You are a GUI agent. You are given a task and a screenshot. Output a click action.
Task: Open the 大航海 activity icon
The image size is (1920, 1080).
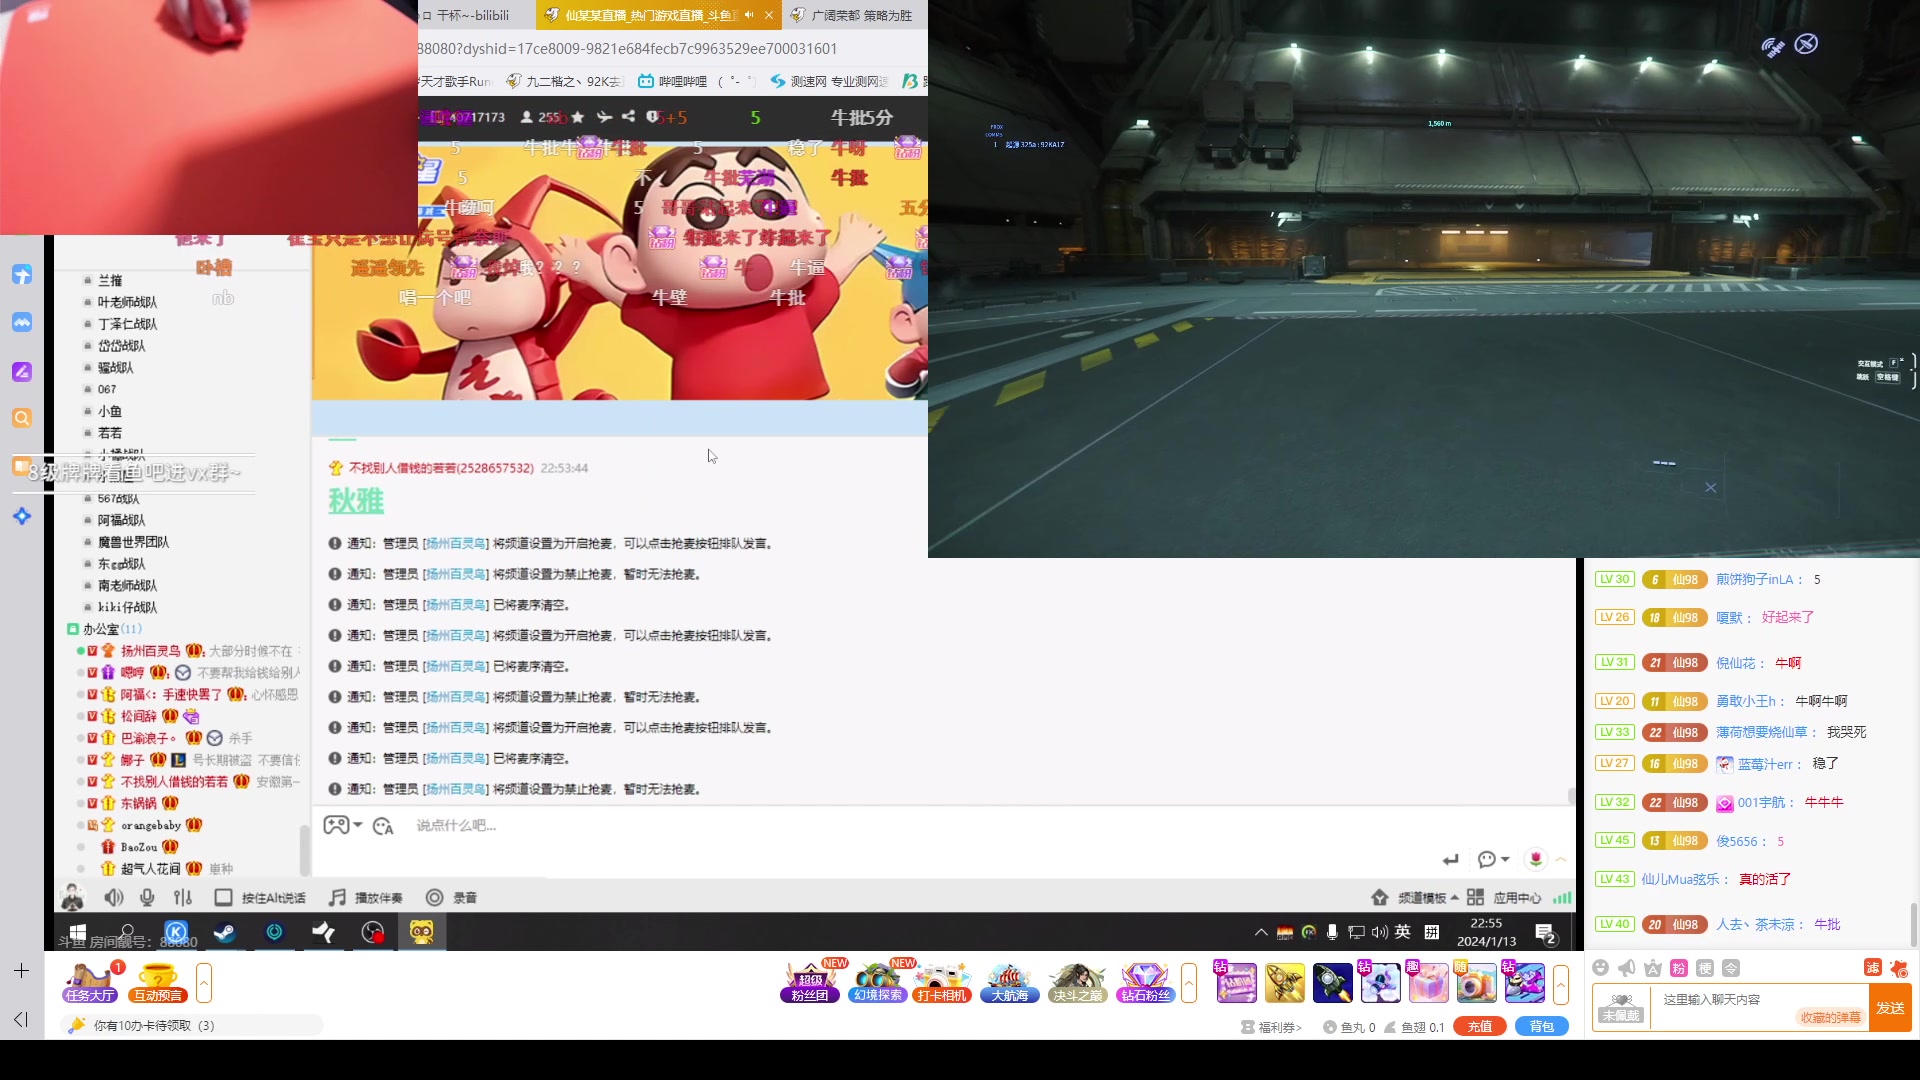[x=1009, y=982]
